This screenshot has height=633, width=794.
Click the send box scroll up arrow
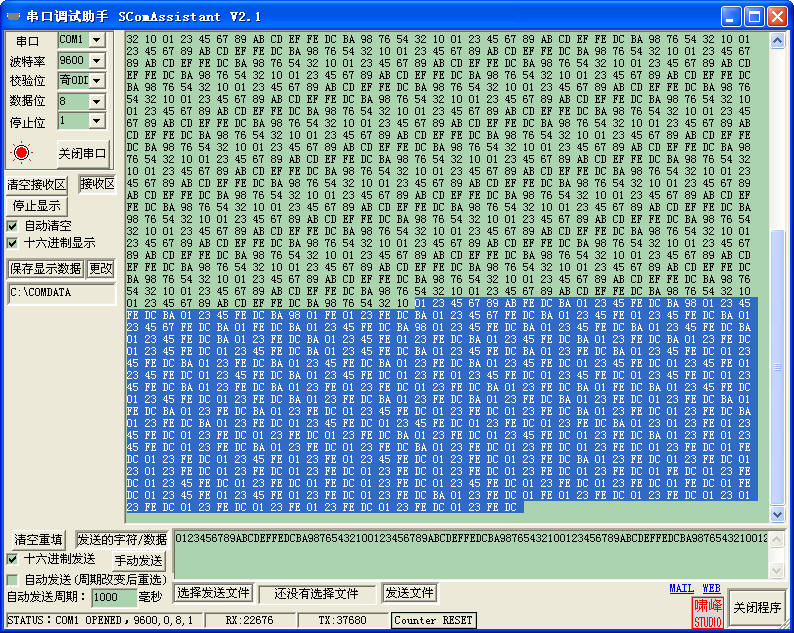coord(777,539)
